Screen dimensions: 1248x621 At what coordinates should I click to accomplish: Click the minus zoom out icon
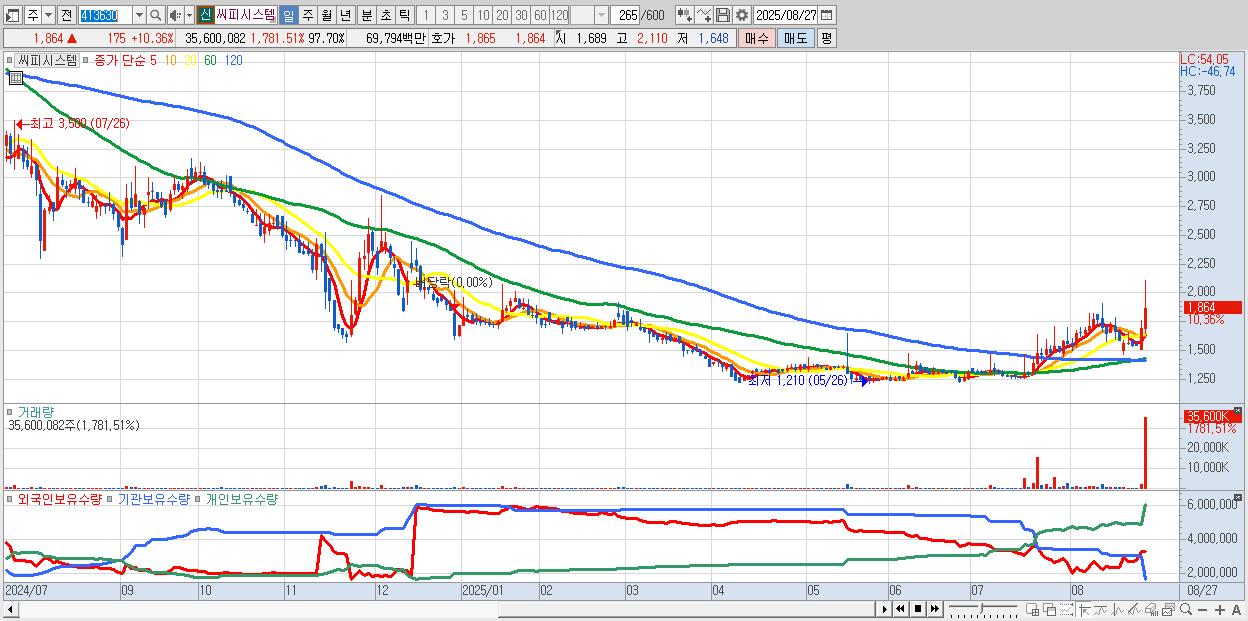click(1202, 610)
